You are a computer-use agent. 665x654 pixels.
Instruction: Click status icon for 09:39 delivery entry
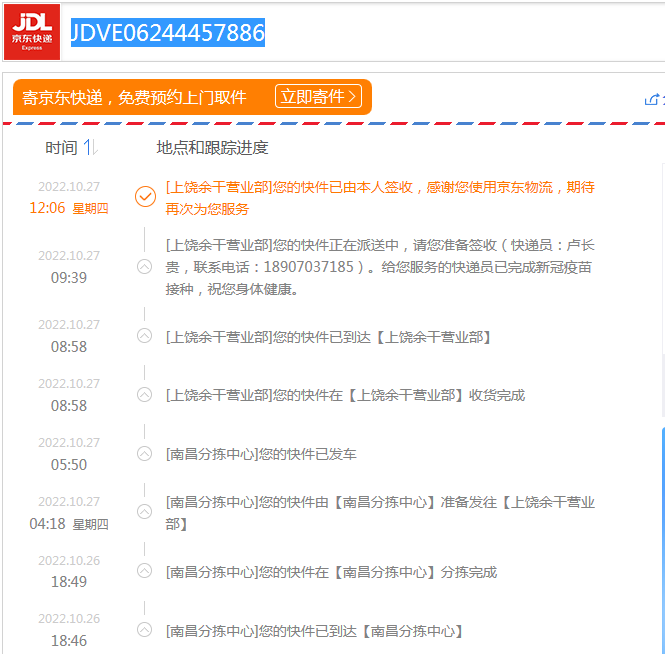click(145, 267)
